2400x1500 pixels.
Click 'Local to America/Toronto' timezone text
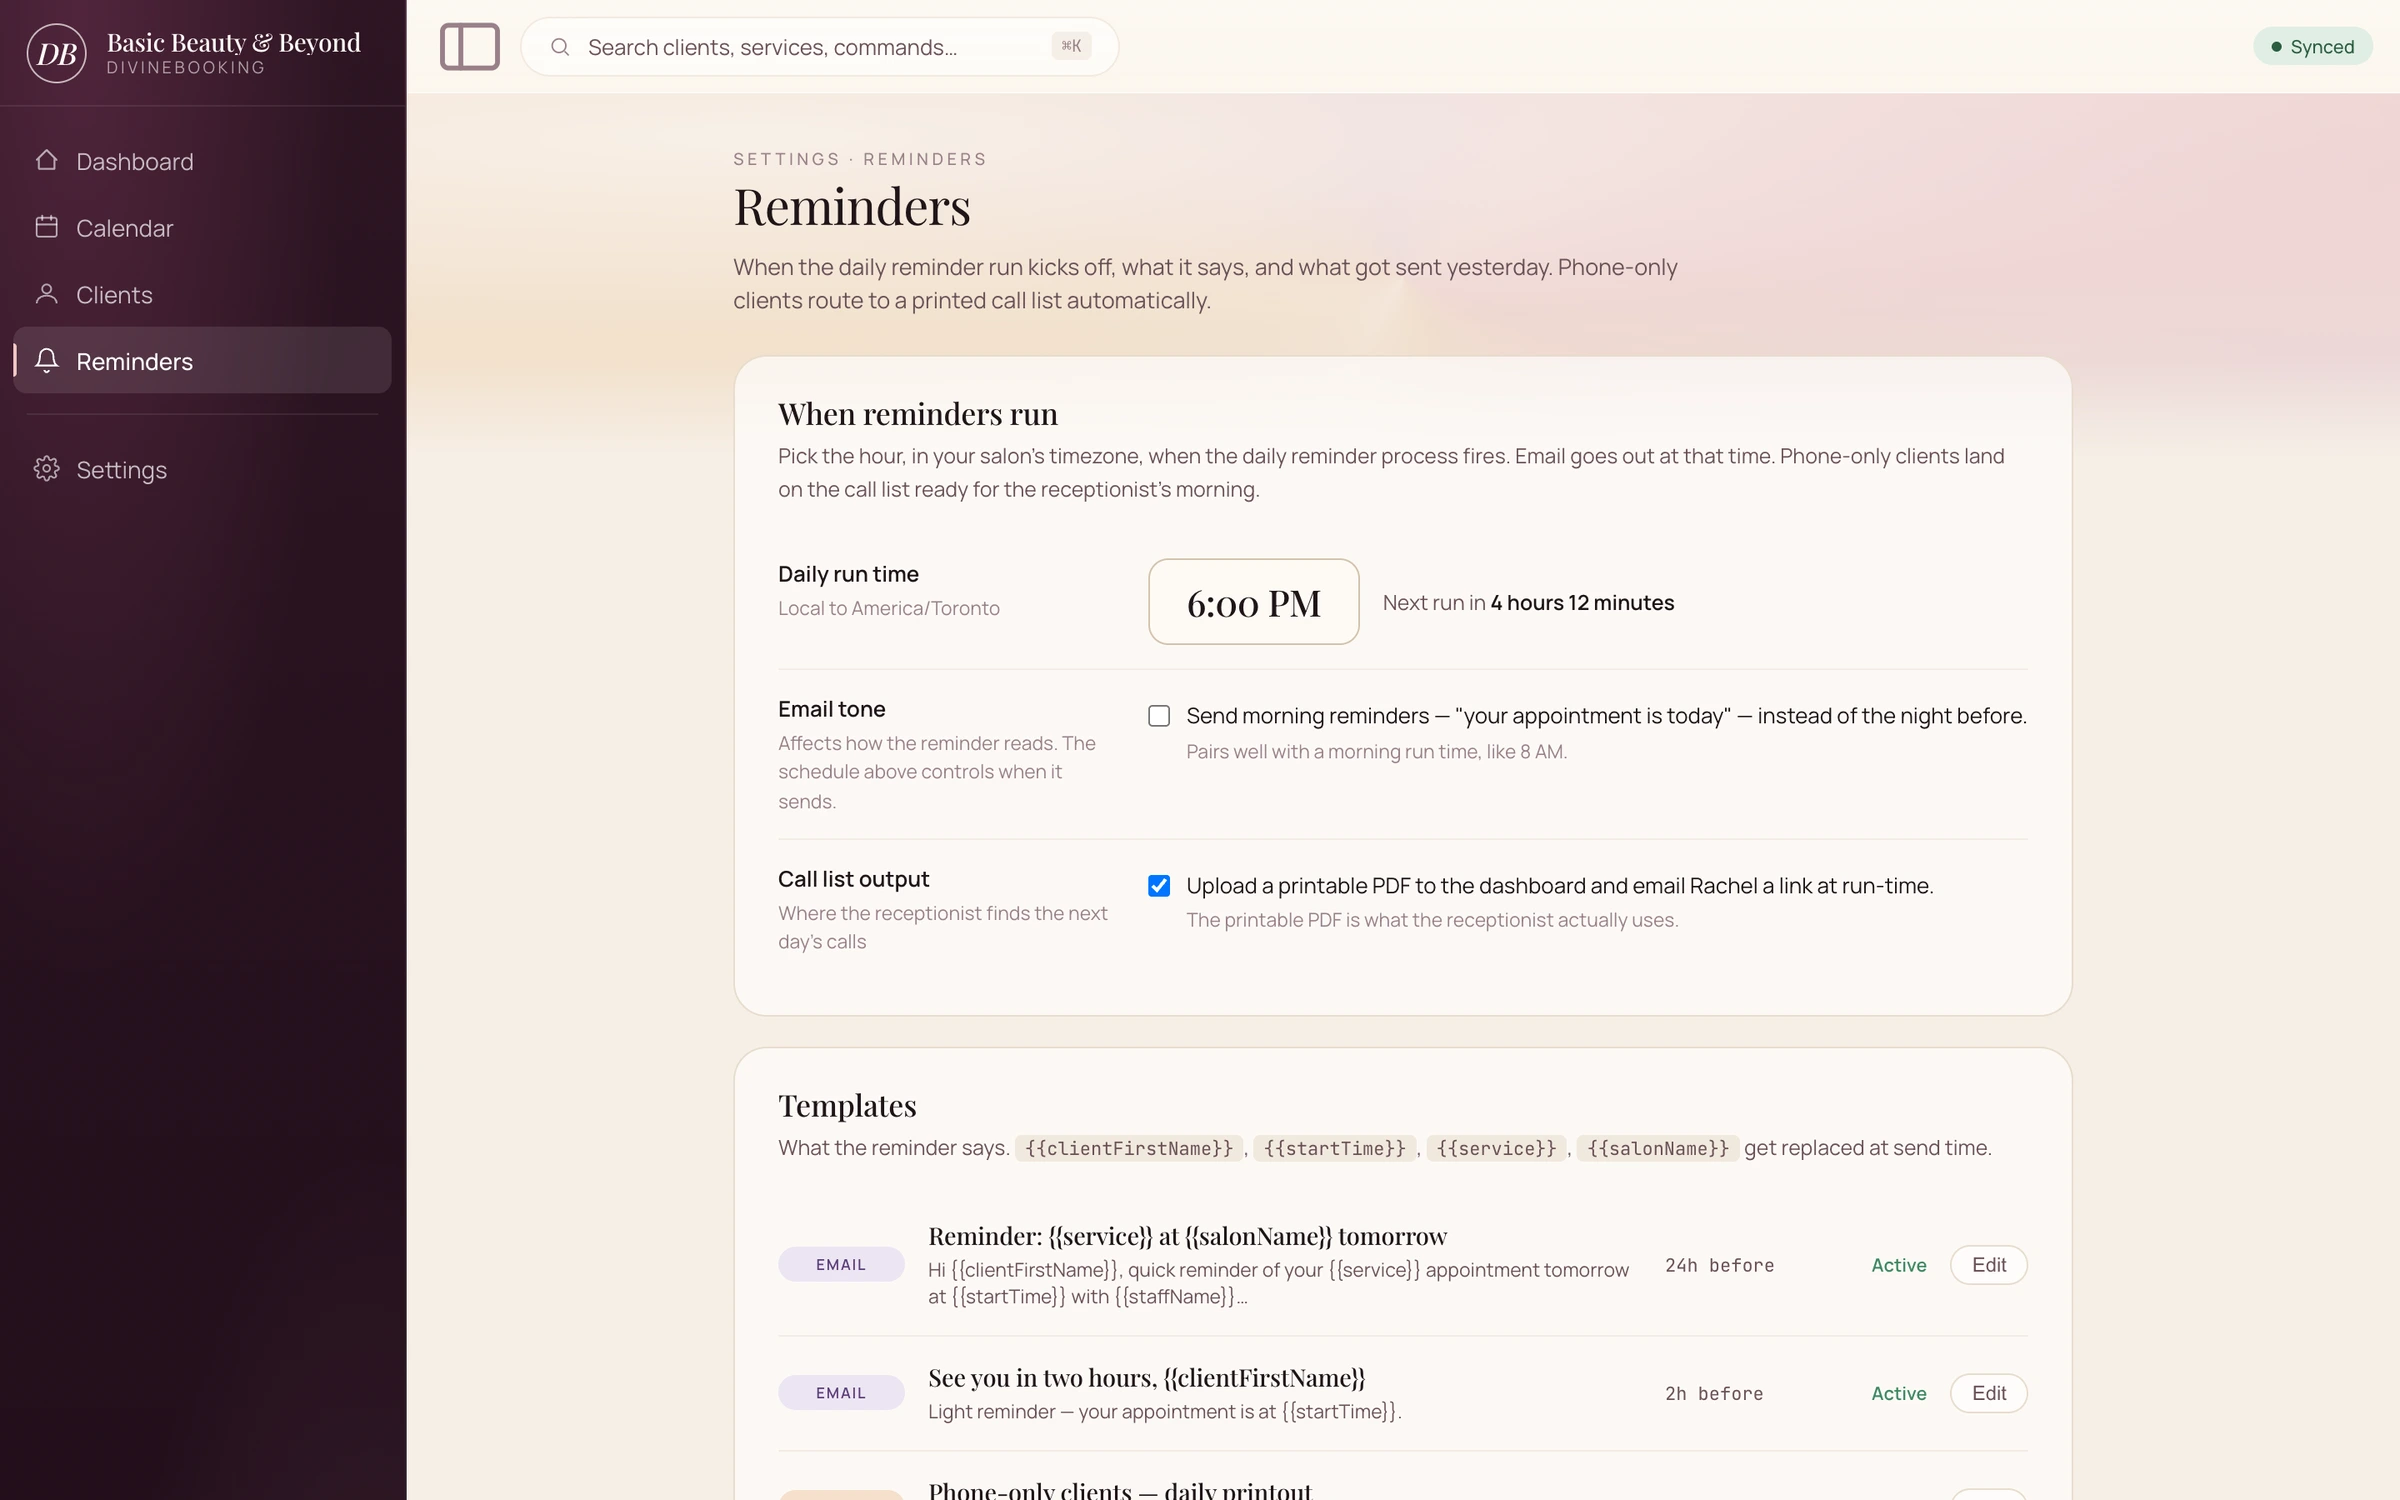(888, 608)
